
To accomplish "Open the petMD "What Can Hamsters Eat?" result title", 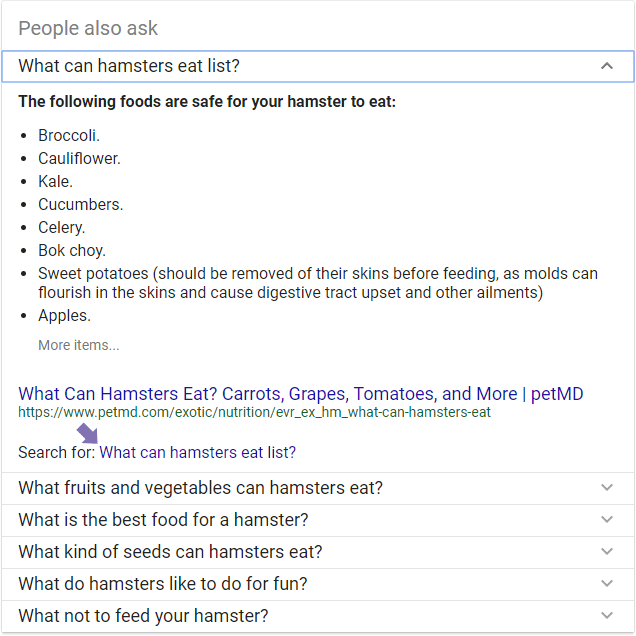I will coord(300,393).
